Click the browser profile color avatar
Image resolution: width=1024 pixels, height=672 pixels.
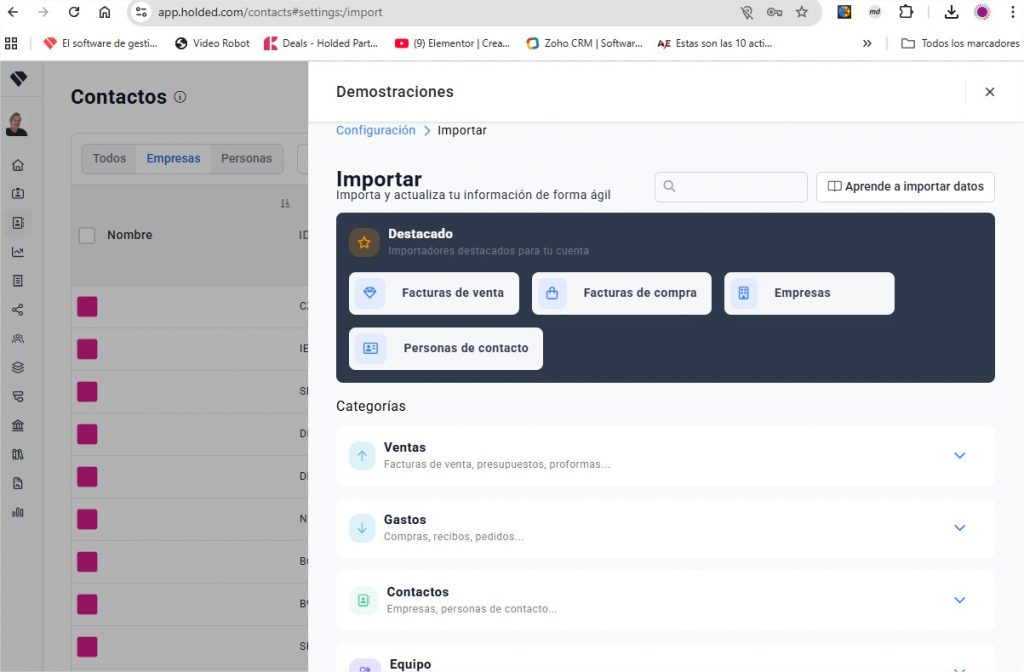[x=982, y=14]
